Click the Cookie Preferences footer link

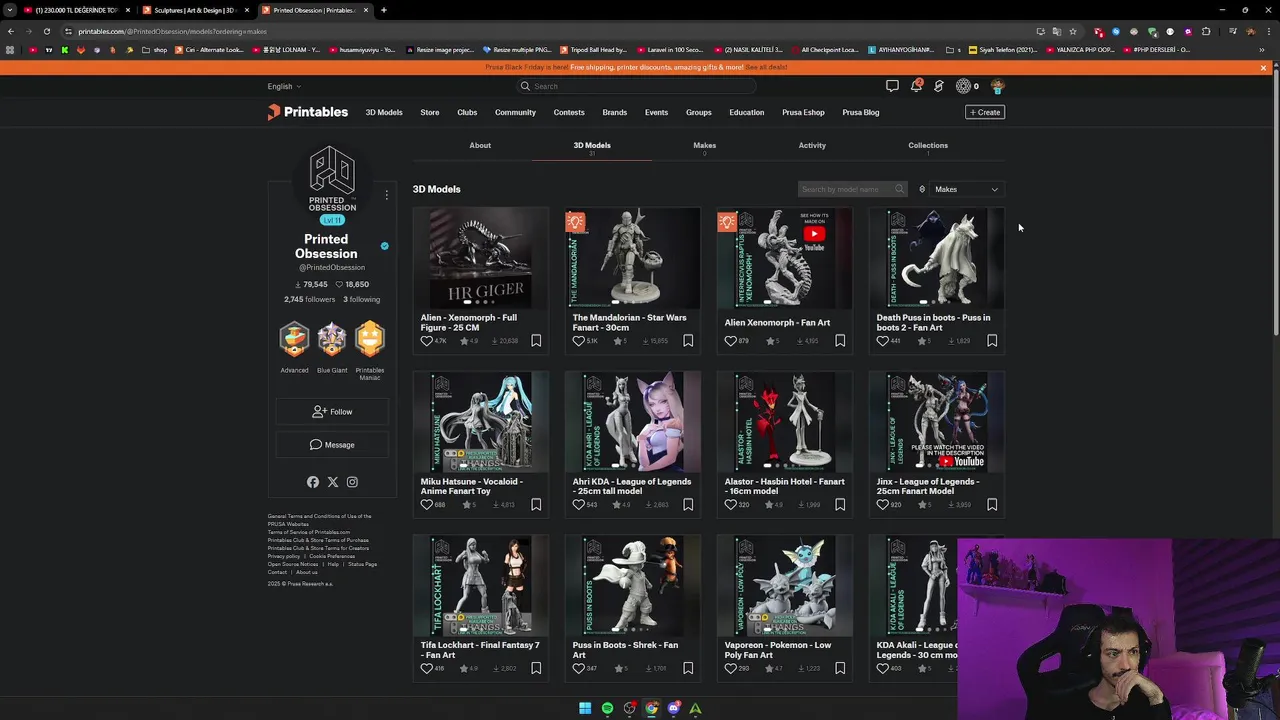pos(332,556)
